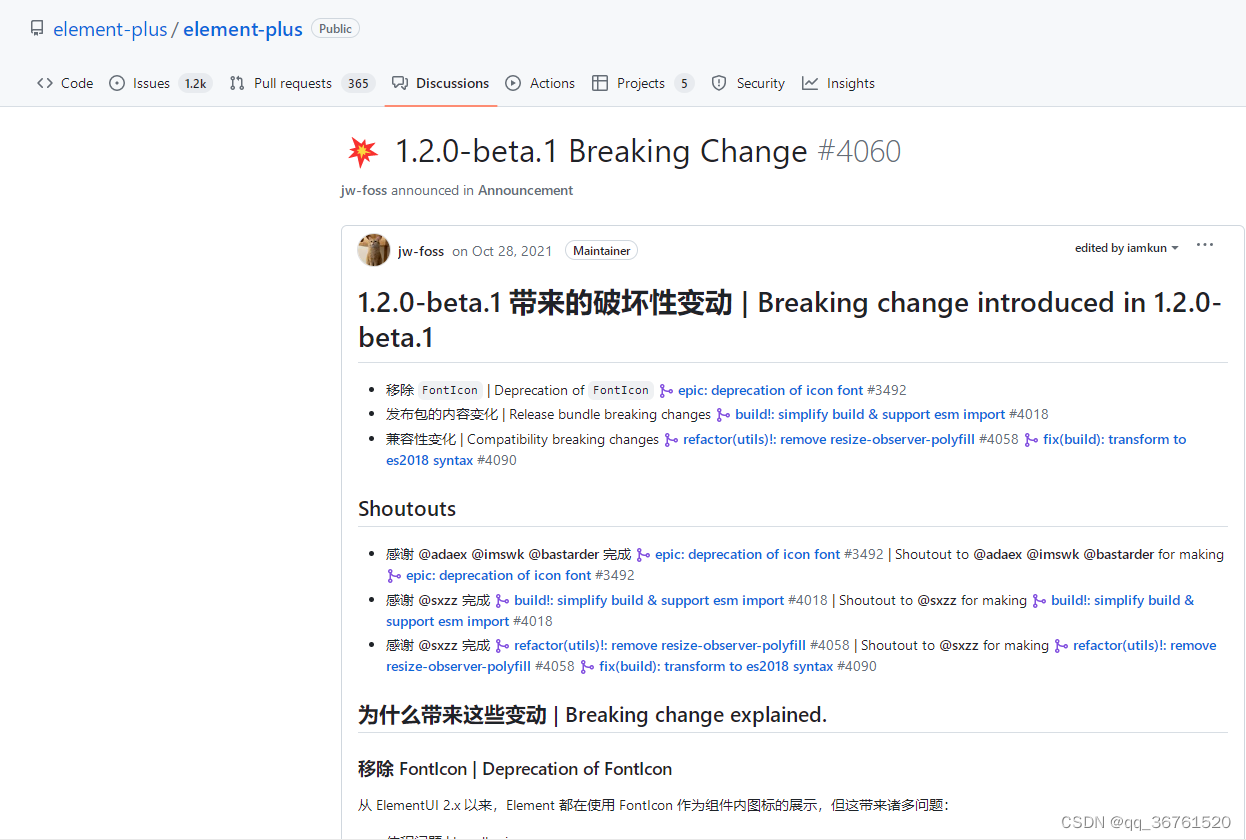This screenshot has width=1246, height=840.
Task: Click the Insights tab graph icon
Action: [x=810, y=83]
